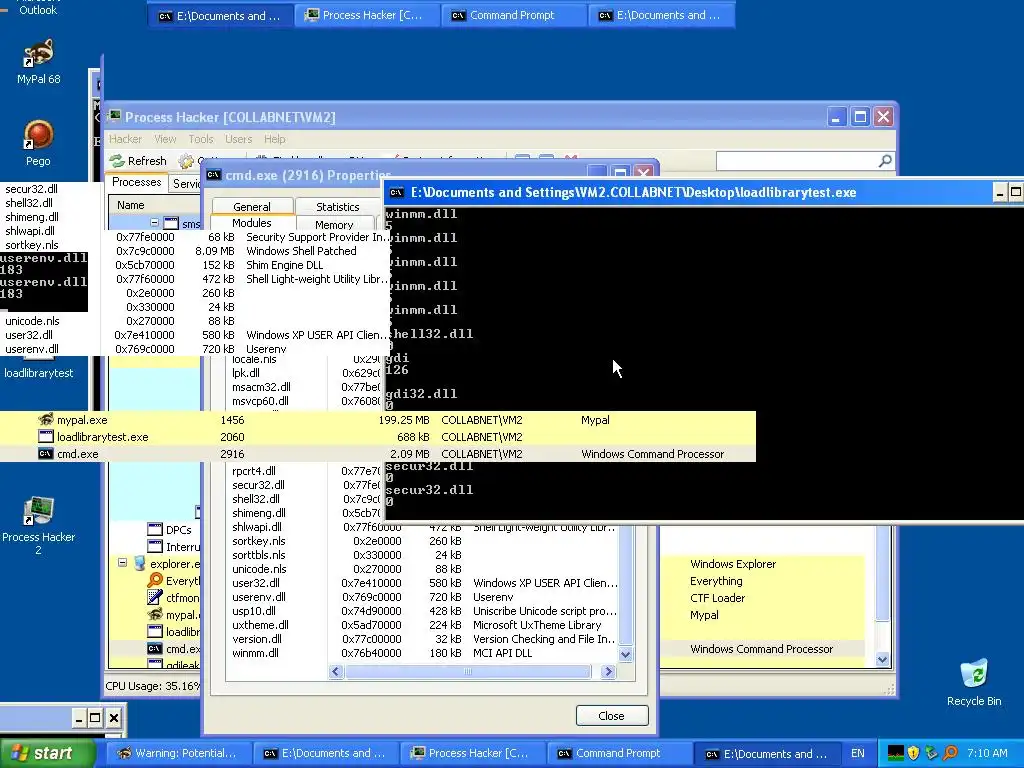1024x768 pixels.
Task: Click the 7:10 AM taskbar clock
Action: 987,753
